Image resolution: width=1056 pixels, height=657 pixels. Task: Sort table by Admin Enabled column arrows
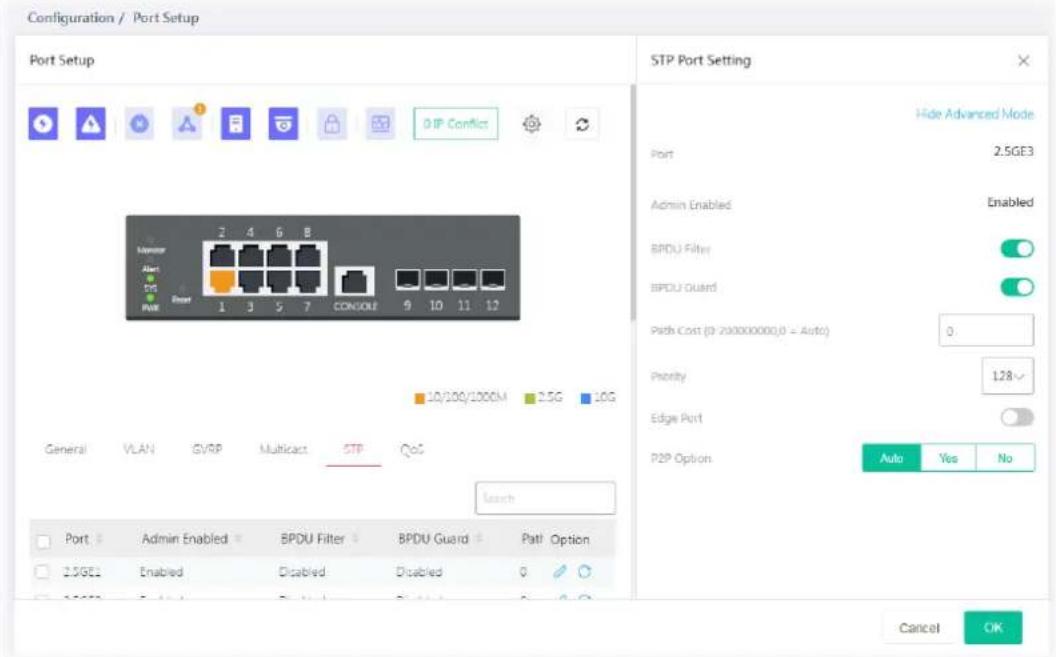point(238,539)
